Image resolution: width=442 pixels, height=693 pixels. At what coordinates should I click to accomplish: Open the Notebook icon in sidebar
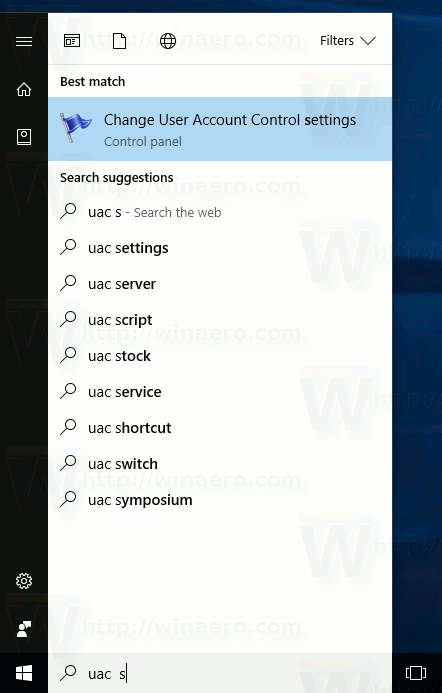[24, 137]
